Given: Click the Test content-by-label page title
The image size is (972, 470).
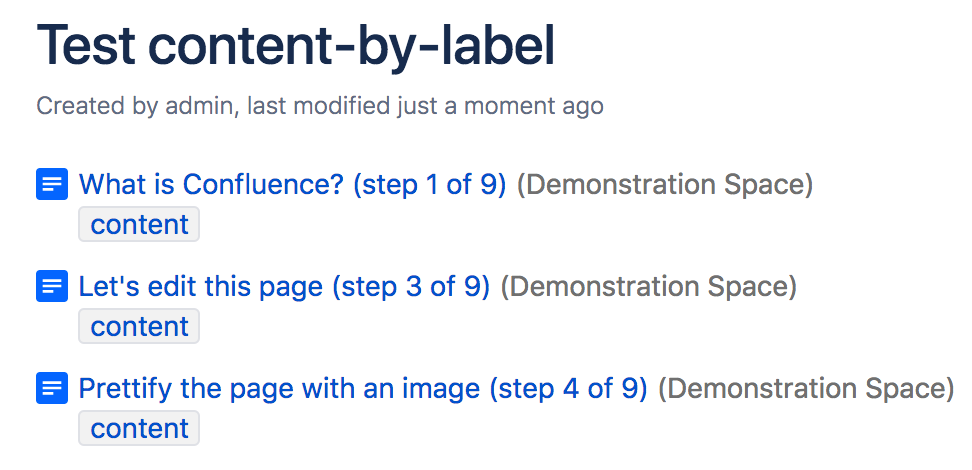Looking at the screenshot, I should pyautogui.click(x=296, y=45).
